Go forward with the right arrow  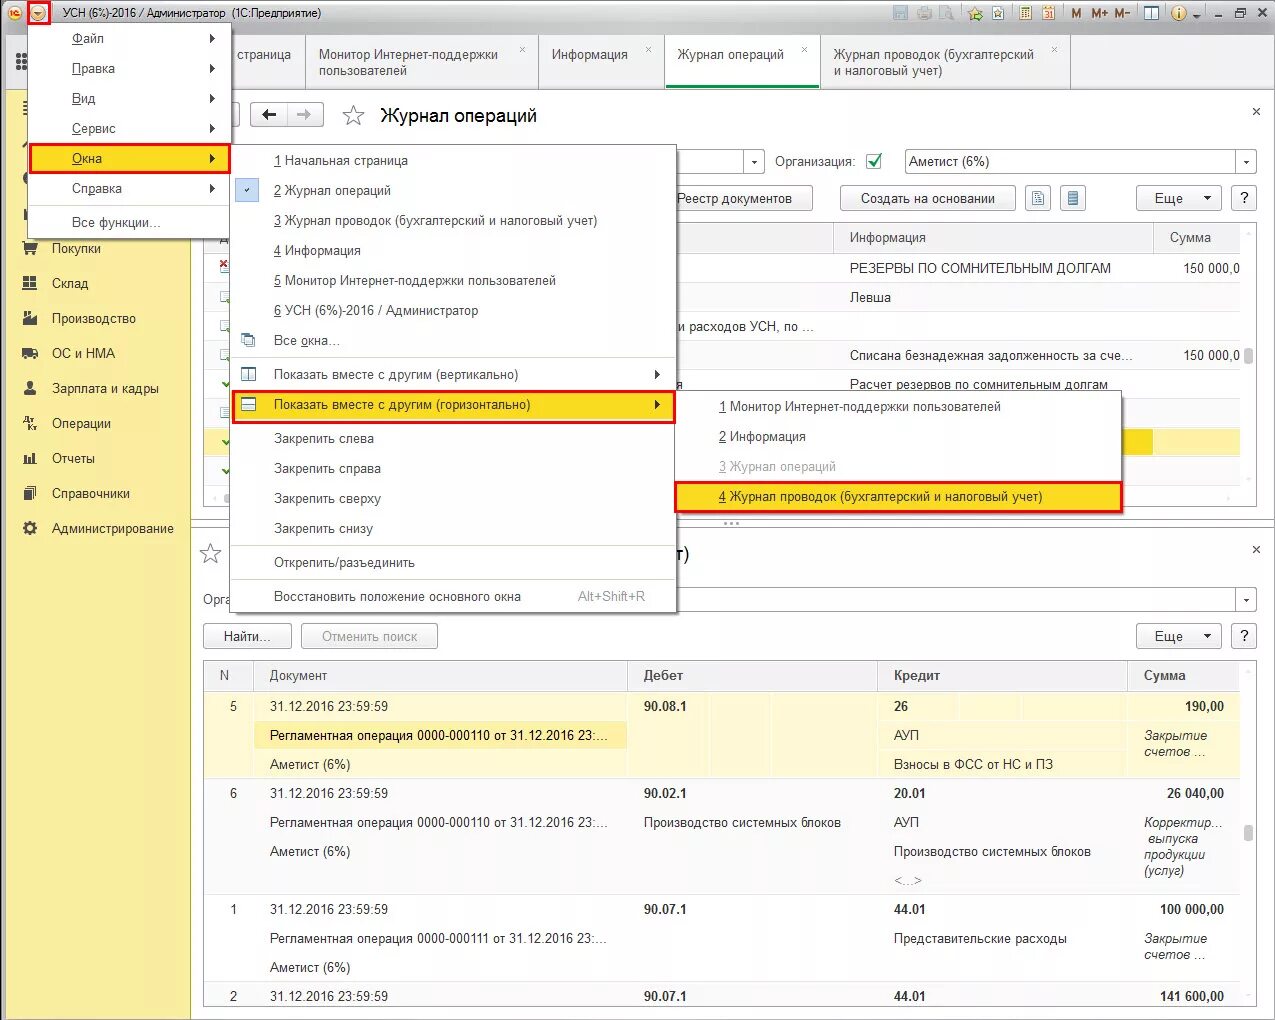coord(305,115)
